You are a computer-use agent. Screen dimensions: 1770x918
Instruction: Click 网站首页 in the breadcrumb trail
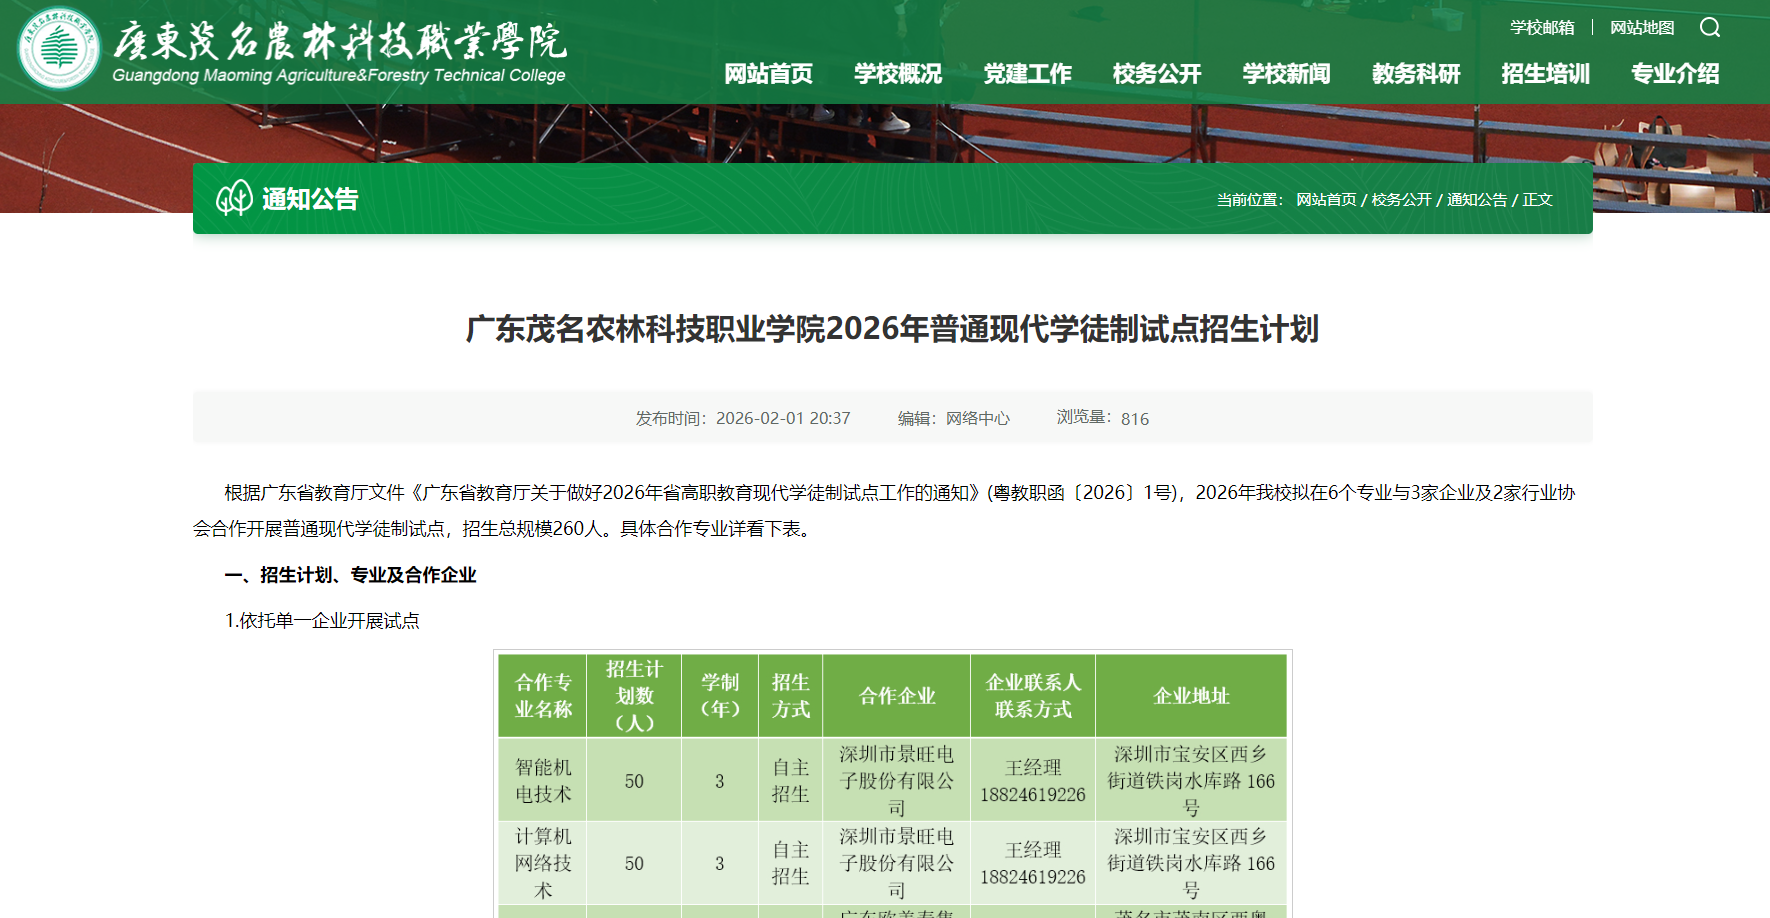(1324, 199)
